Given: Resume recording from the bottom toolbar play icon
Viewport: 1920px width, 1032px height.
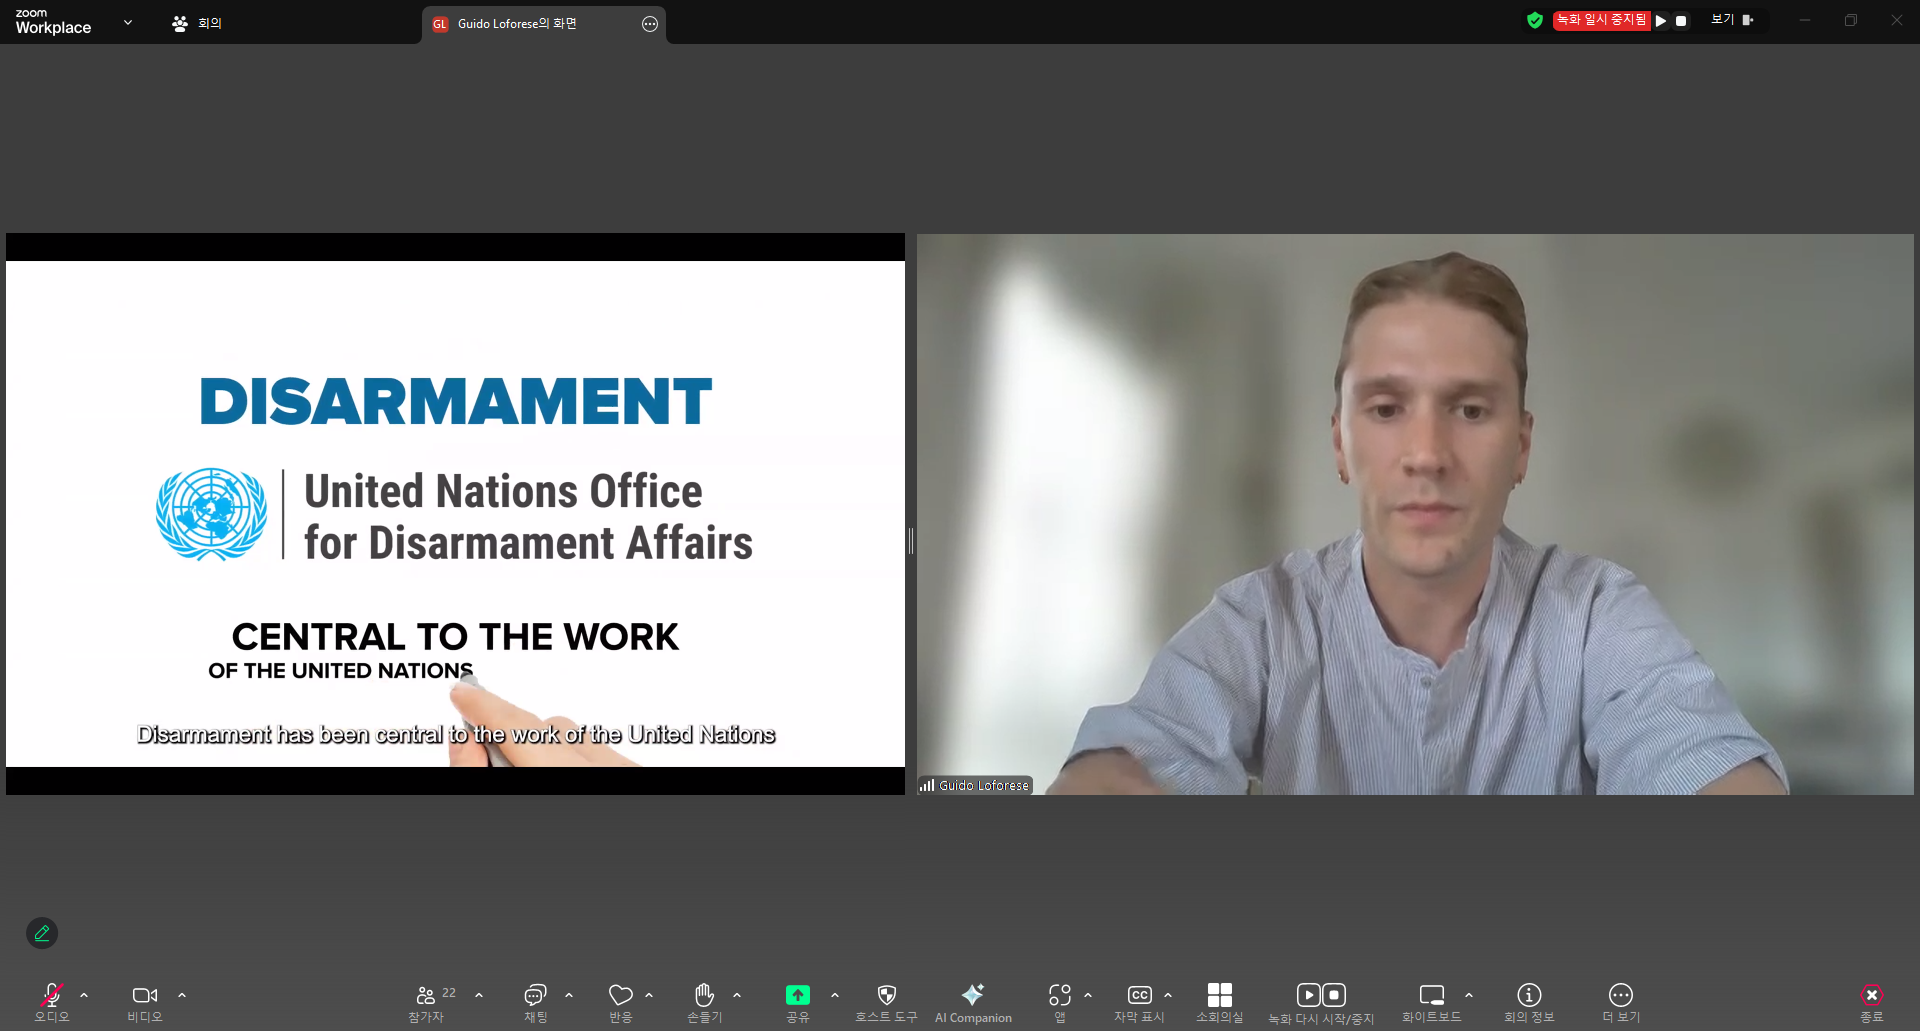Looking at the screenshot, I should [1308, 995].
